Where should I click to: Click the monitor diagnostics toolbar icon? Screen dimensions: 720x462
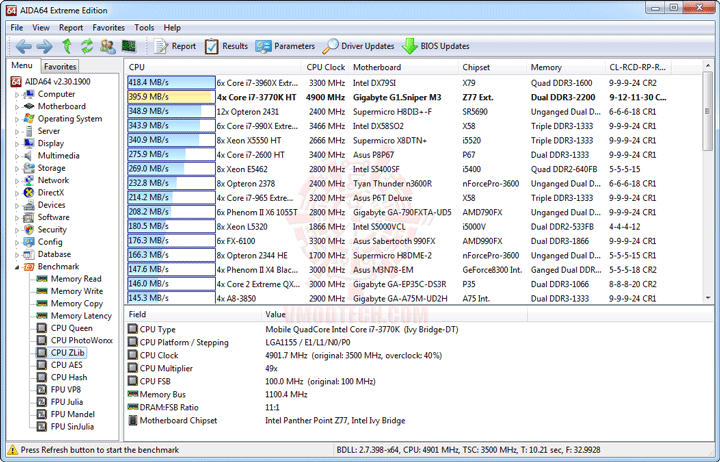point(129,46)
